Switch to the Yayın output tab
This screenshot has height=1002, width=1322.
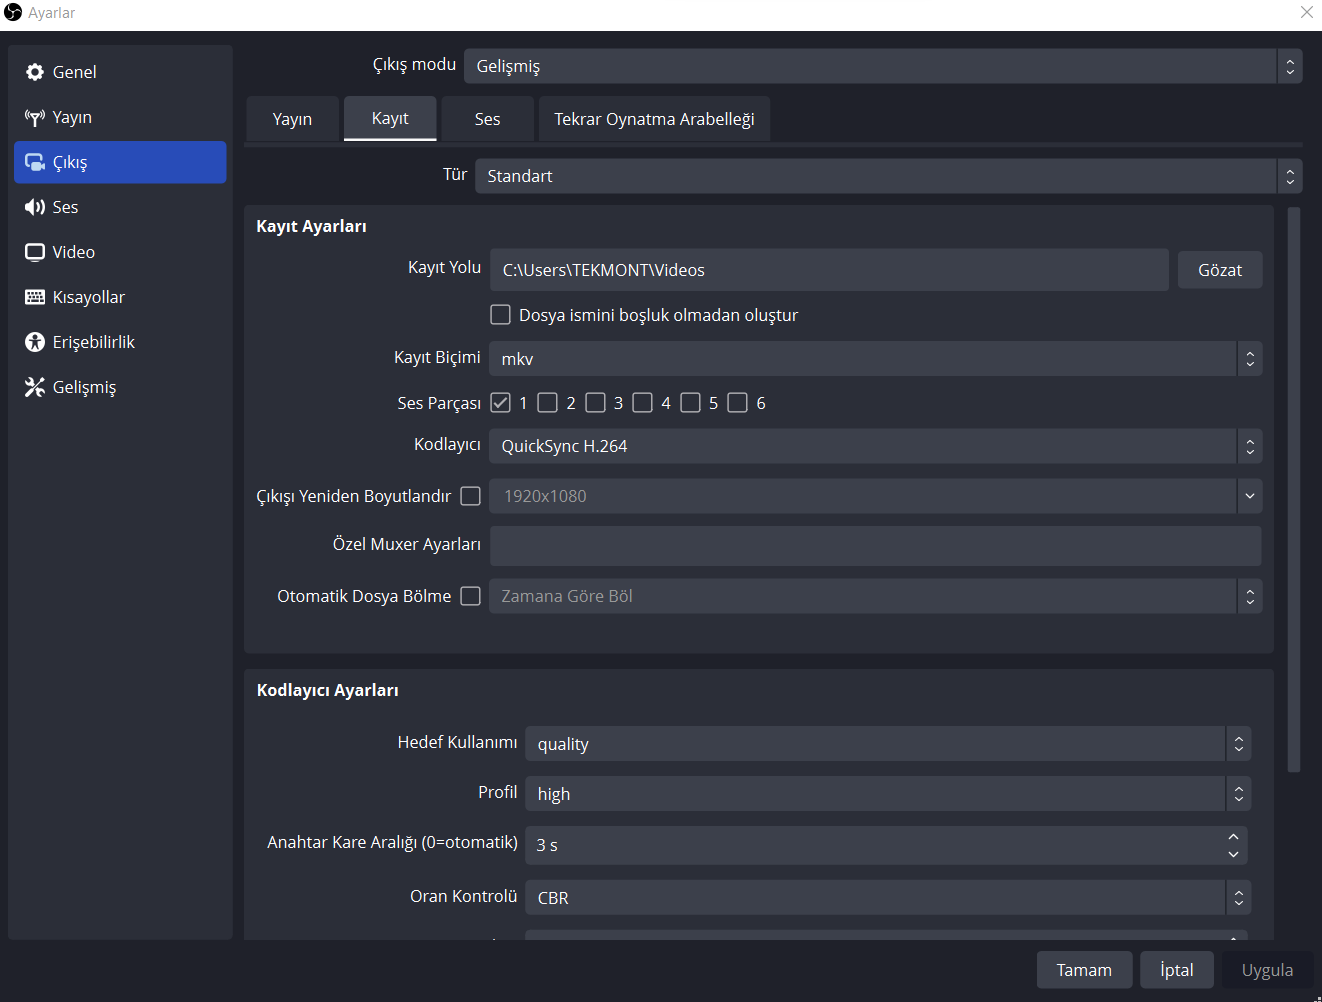click(293, 119)
